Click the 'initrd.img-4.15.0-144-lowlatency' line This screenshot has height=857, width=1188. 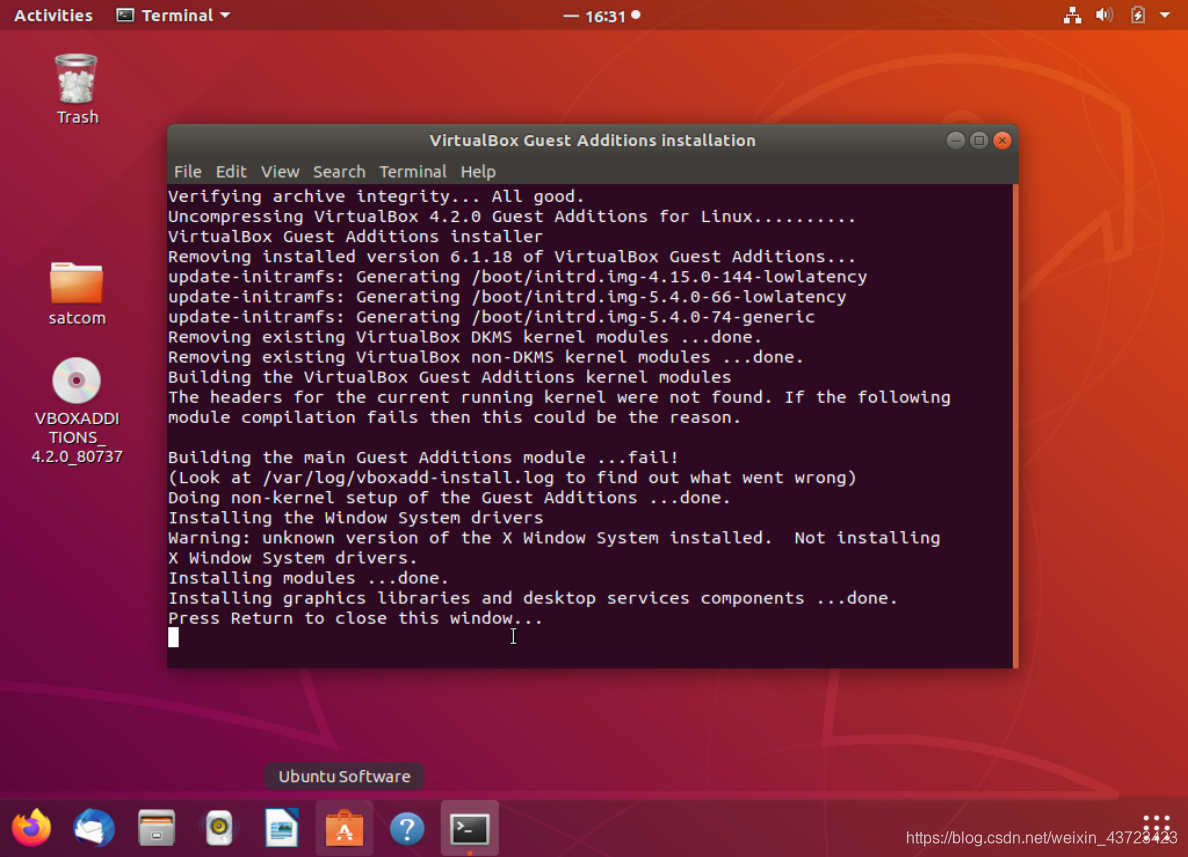click(x=517, y=277)
